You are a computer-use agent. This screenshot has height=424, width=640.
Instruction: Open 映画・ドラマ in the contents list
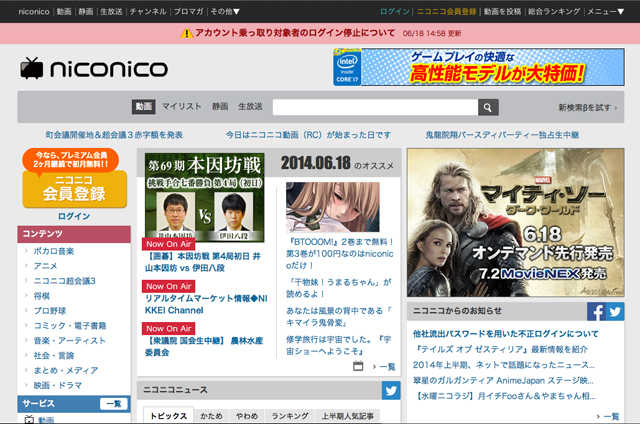pos(58,385)
